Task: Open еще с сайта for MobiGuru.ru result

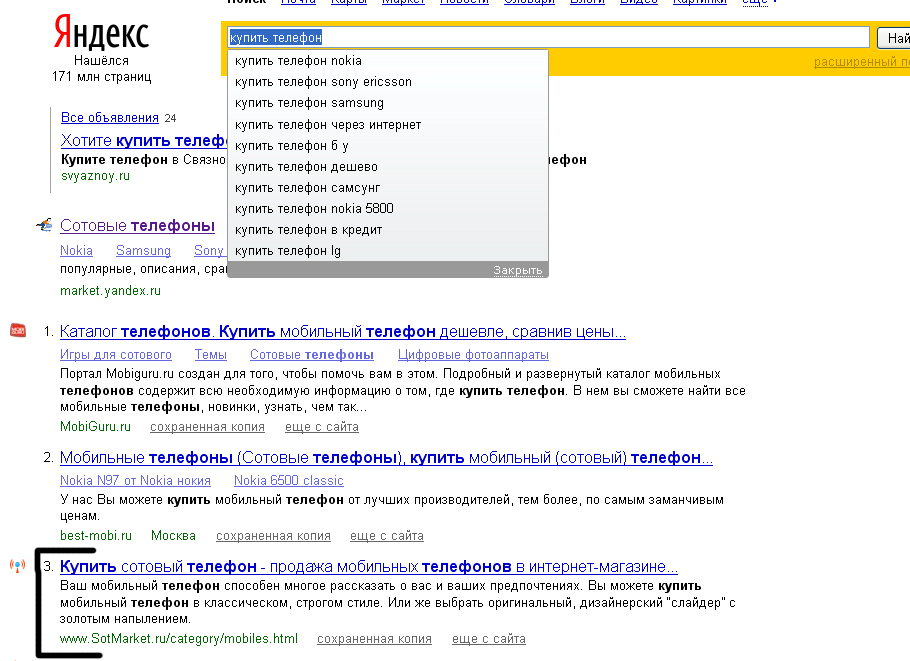Action: click(x=322, y=427)
